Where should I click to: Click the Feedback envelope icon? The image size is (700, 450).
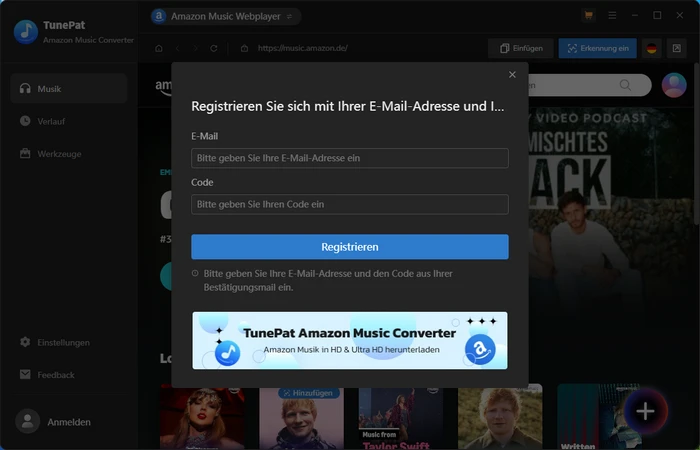click(25, 375)
